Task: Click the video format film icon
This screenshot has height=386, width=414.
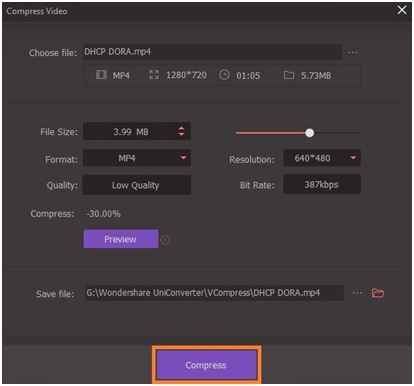Action: [x=101, y=75]
